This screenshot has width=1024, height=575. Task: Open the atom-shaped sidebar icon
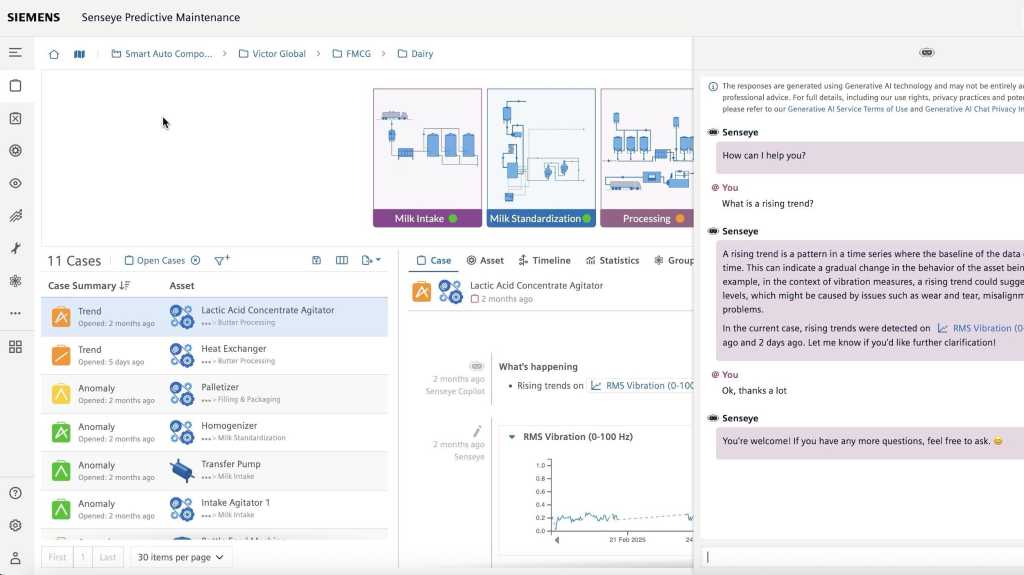15,281
